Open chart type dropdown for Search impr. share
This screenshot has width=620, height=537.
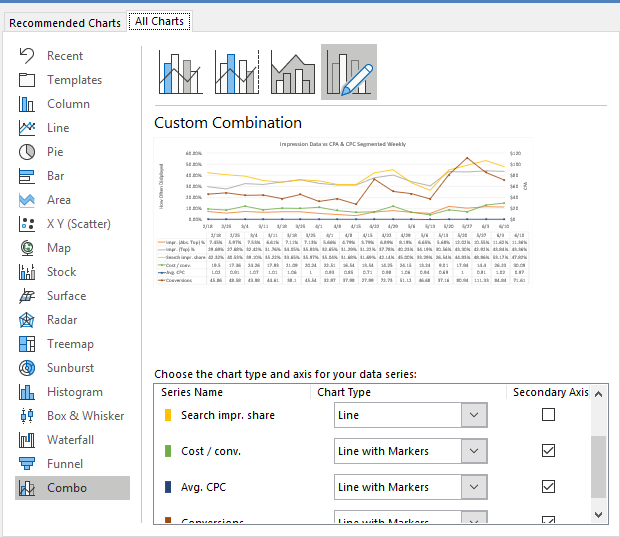coord(474,415)
